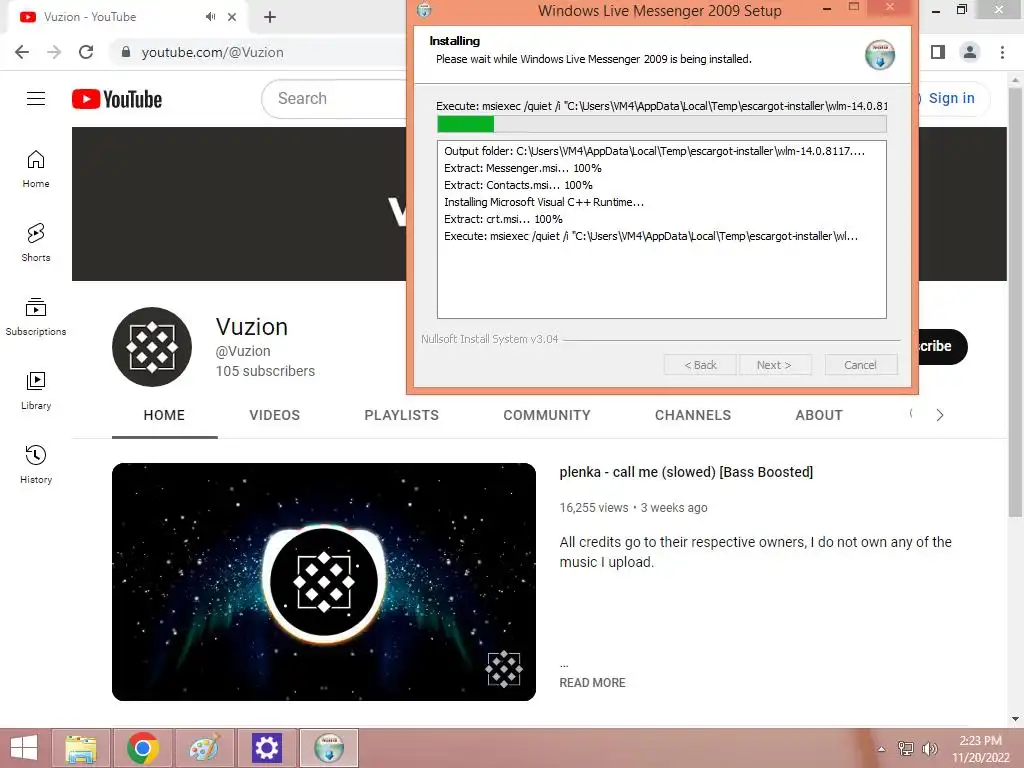Select the installer taskbar item

pyautogui.click(x=328, y=748)
